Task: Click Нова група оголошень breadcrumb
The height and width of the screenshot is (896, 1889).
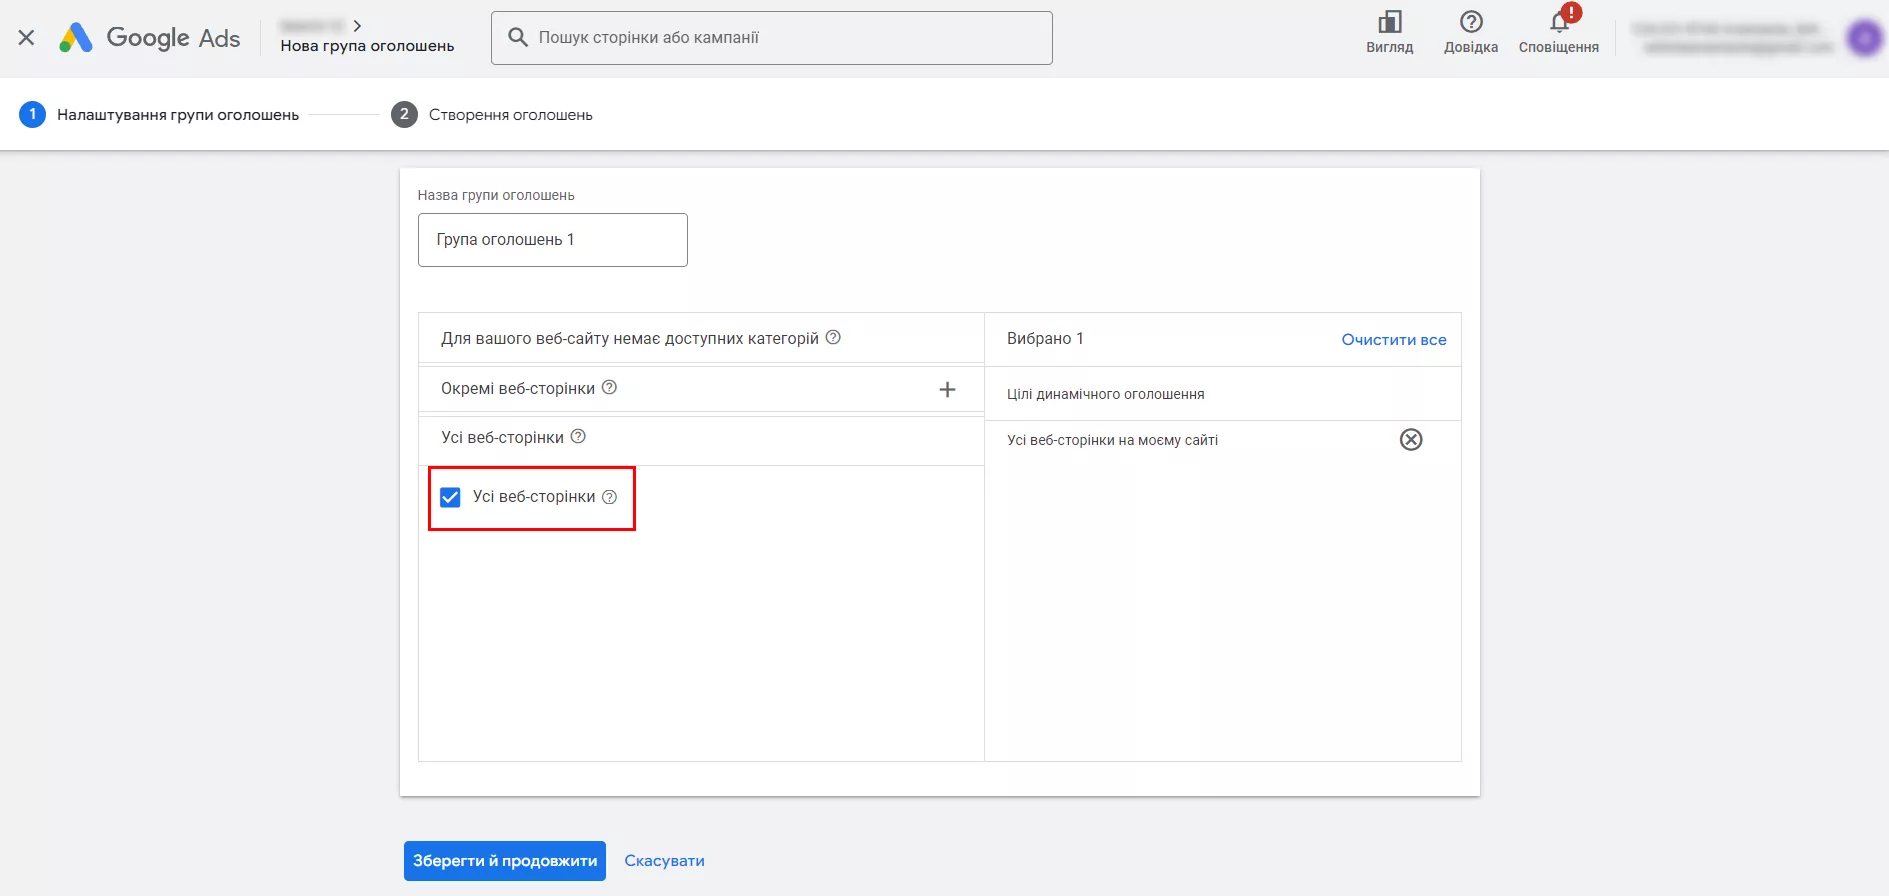Action: click(367, 46)
